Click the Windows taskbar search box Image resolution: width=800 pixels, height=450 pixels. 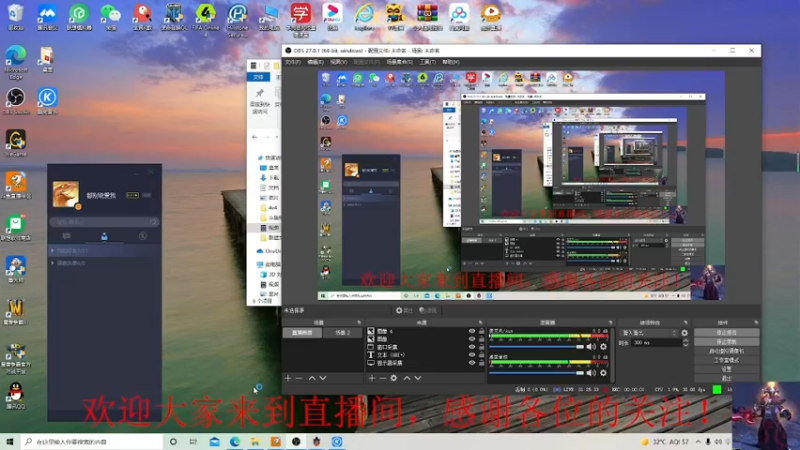(x=92, y=442)
